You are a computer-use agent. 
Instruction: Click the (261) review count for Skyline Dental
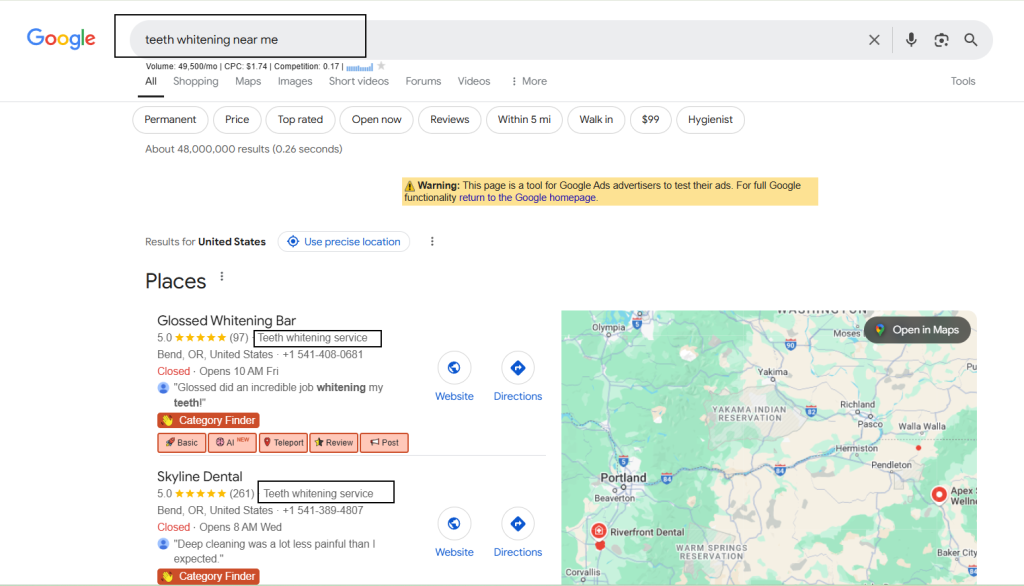[x=242, y=493]
